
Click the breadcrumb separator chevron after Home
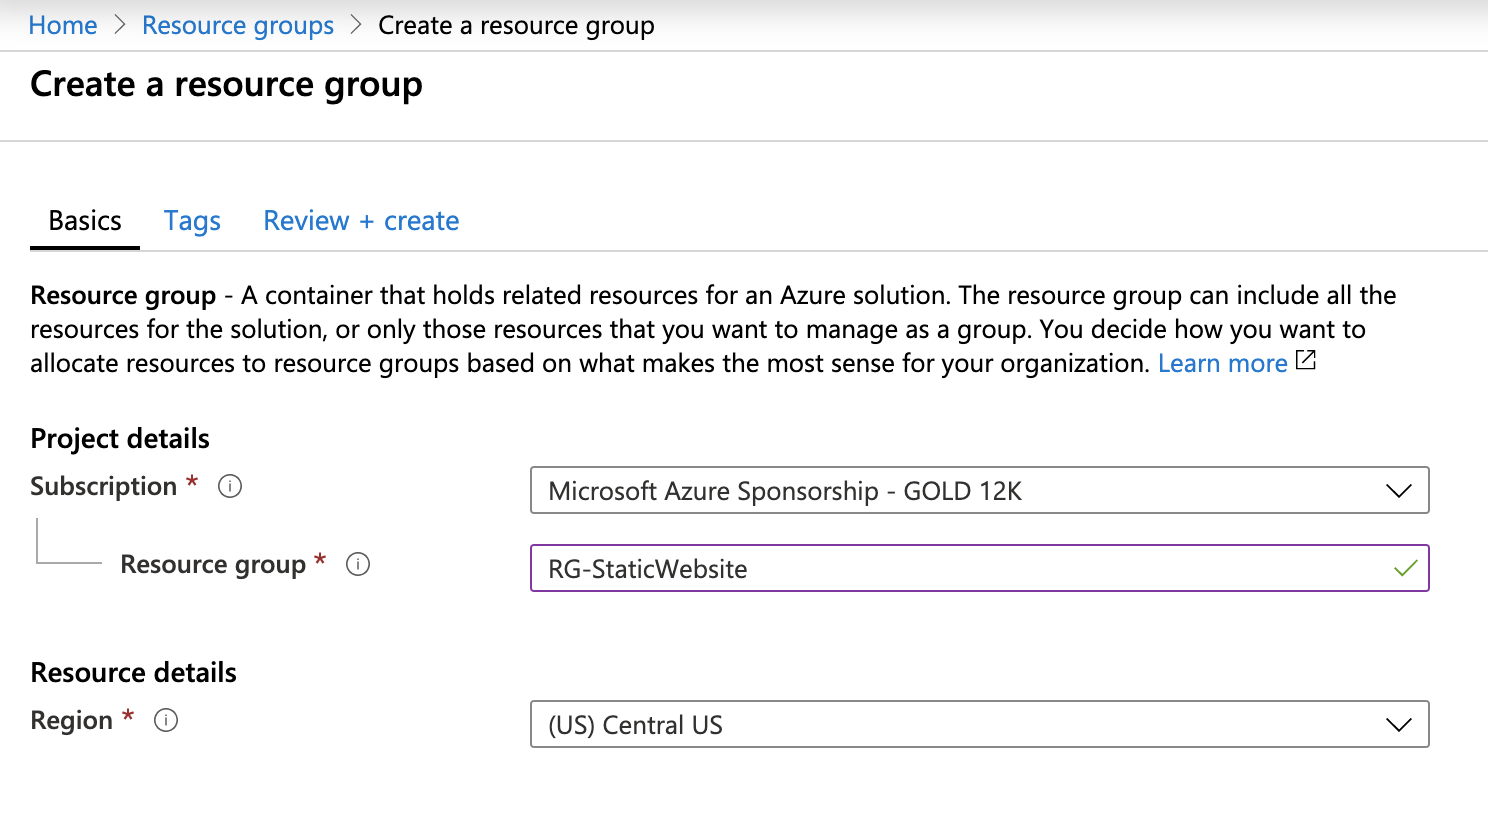(x=119, y=24)
